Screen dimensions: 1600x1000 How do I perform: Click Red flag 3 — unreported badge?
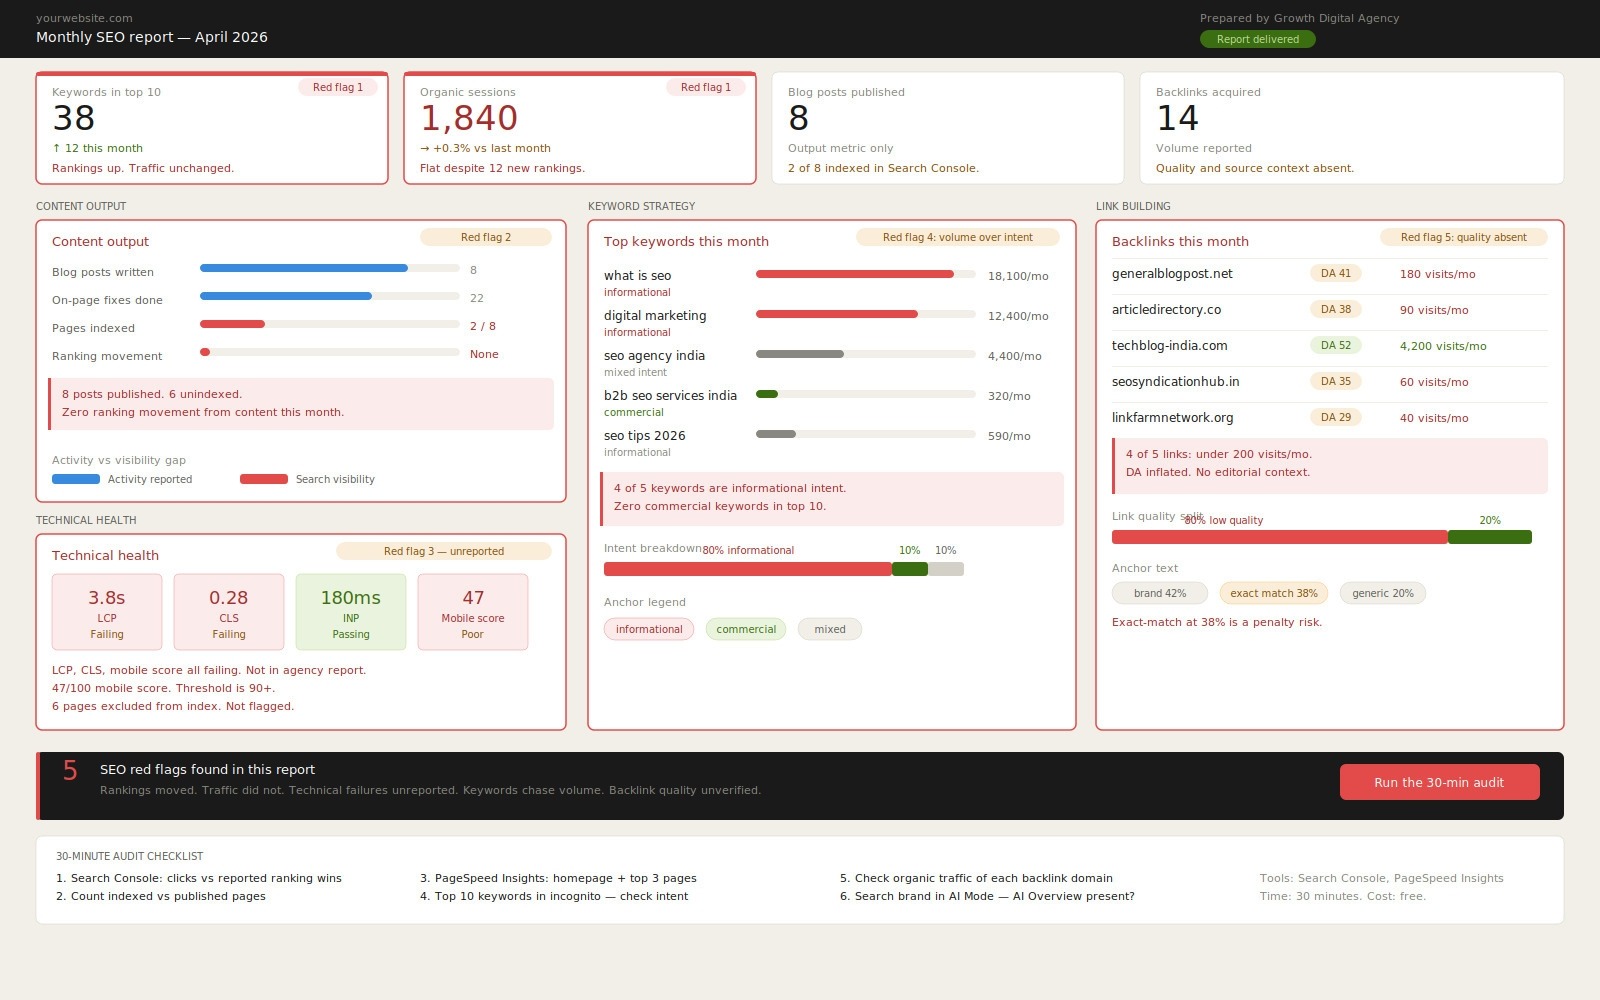(x=444, y=551)
